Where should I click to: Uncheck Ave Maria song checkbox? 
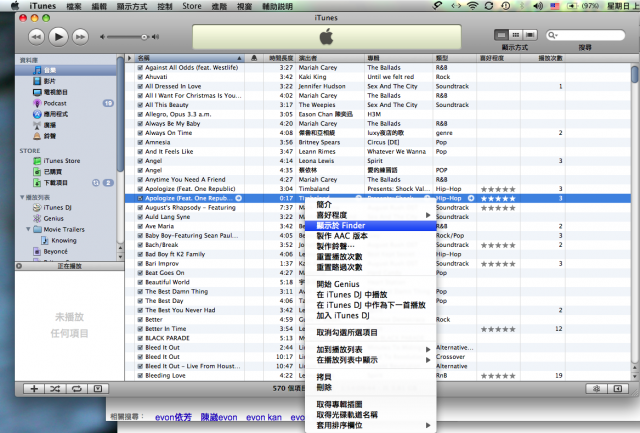point(140,226)
